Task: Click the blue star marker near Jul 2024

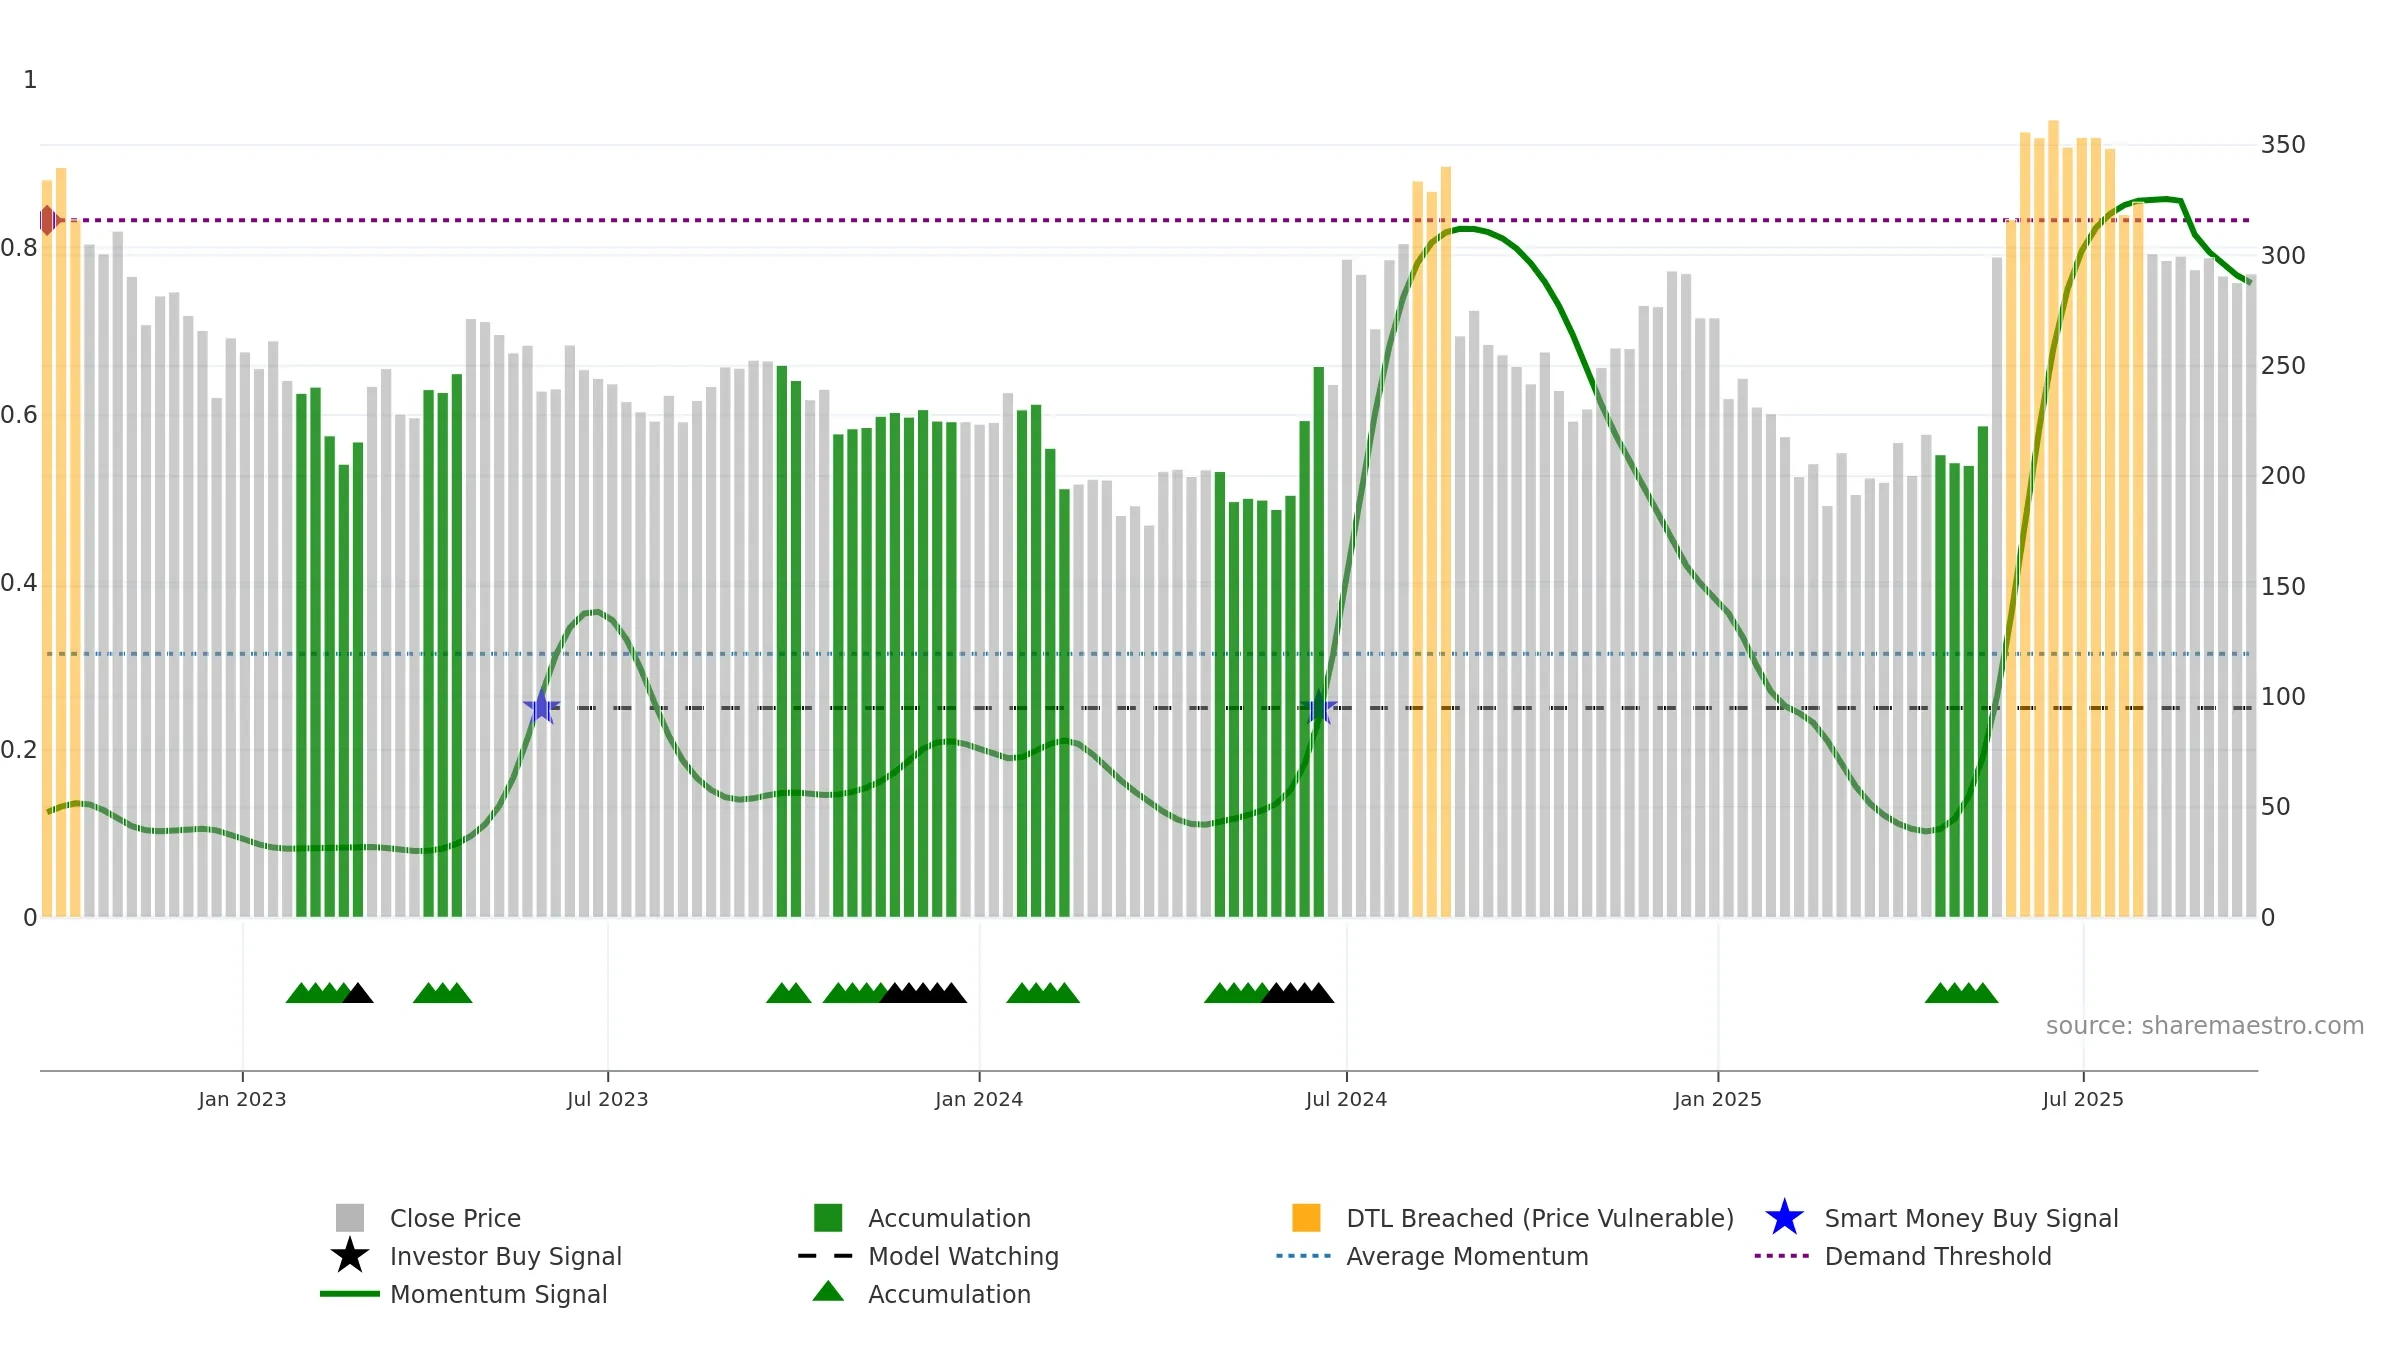Action: coord(1319,707)
